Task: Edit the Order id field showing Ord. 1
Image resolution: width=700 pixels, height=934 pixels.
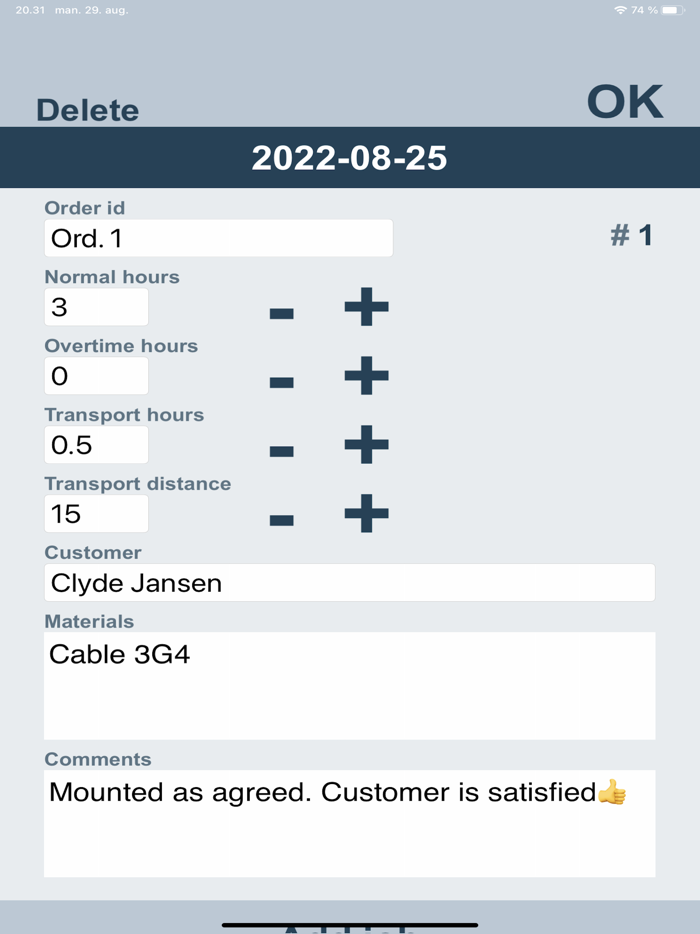Action: click(218, 238)
